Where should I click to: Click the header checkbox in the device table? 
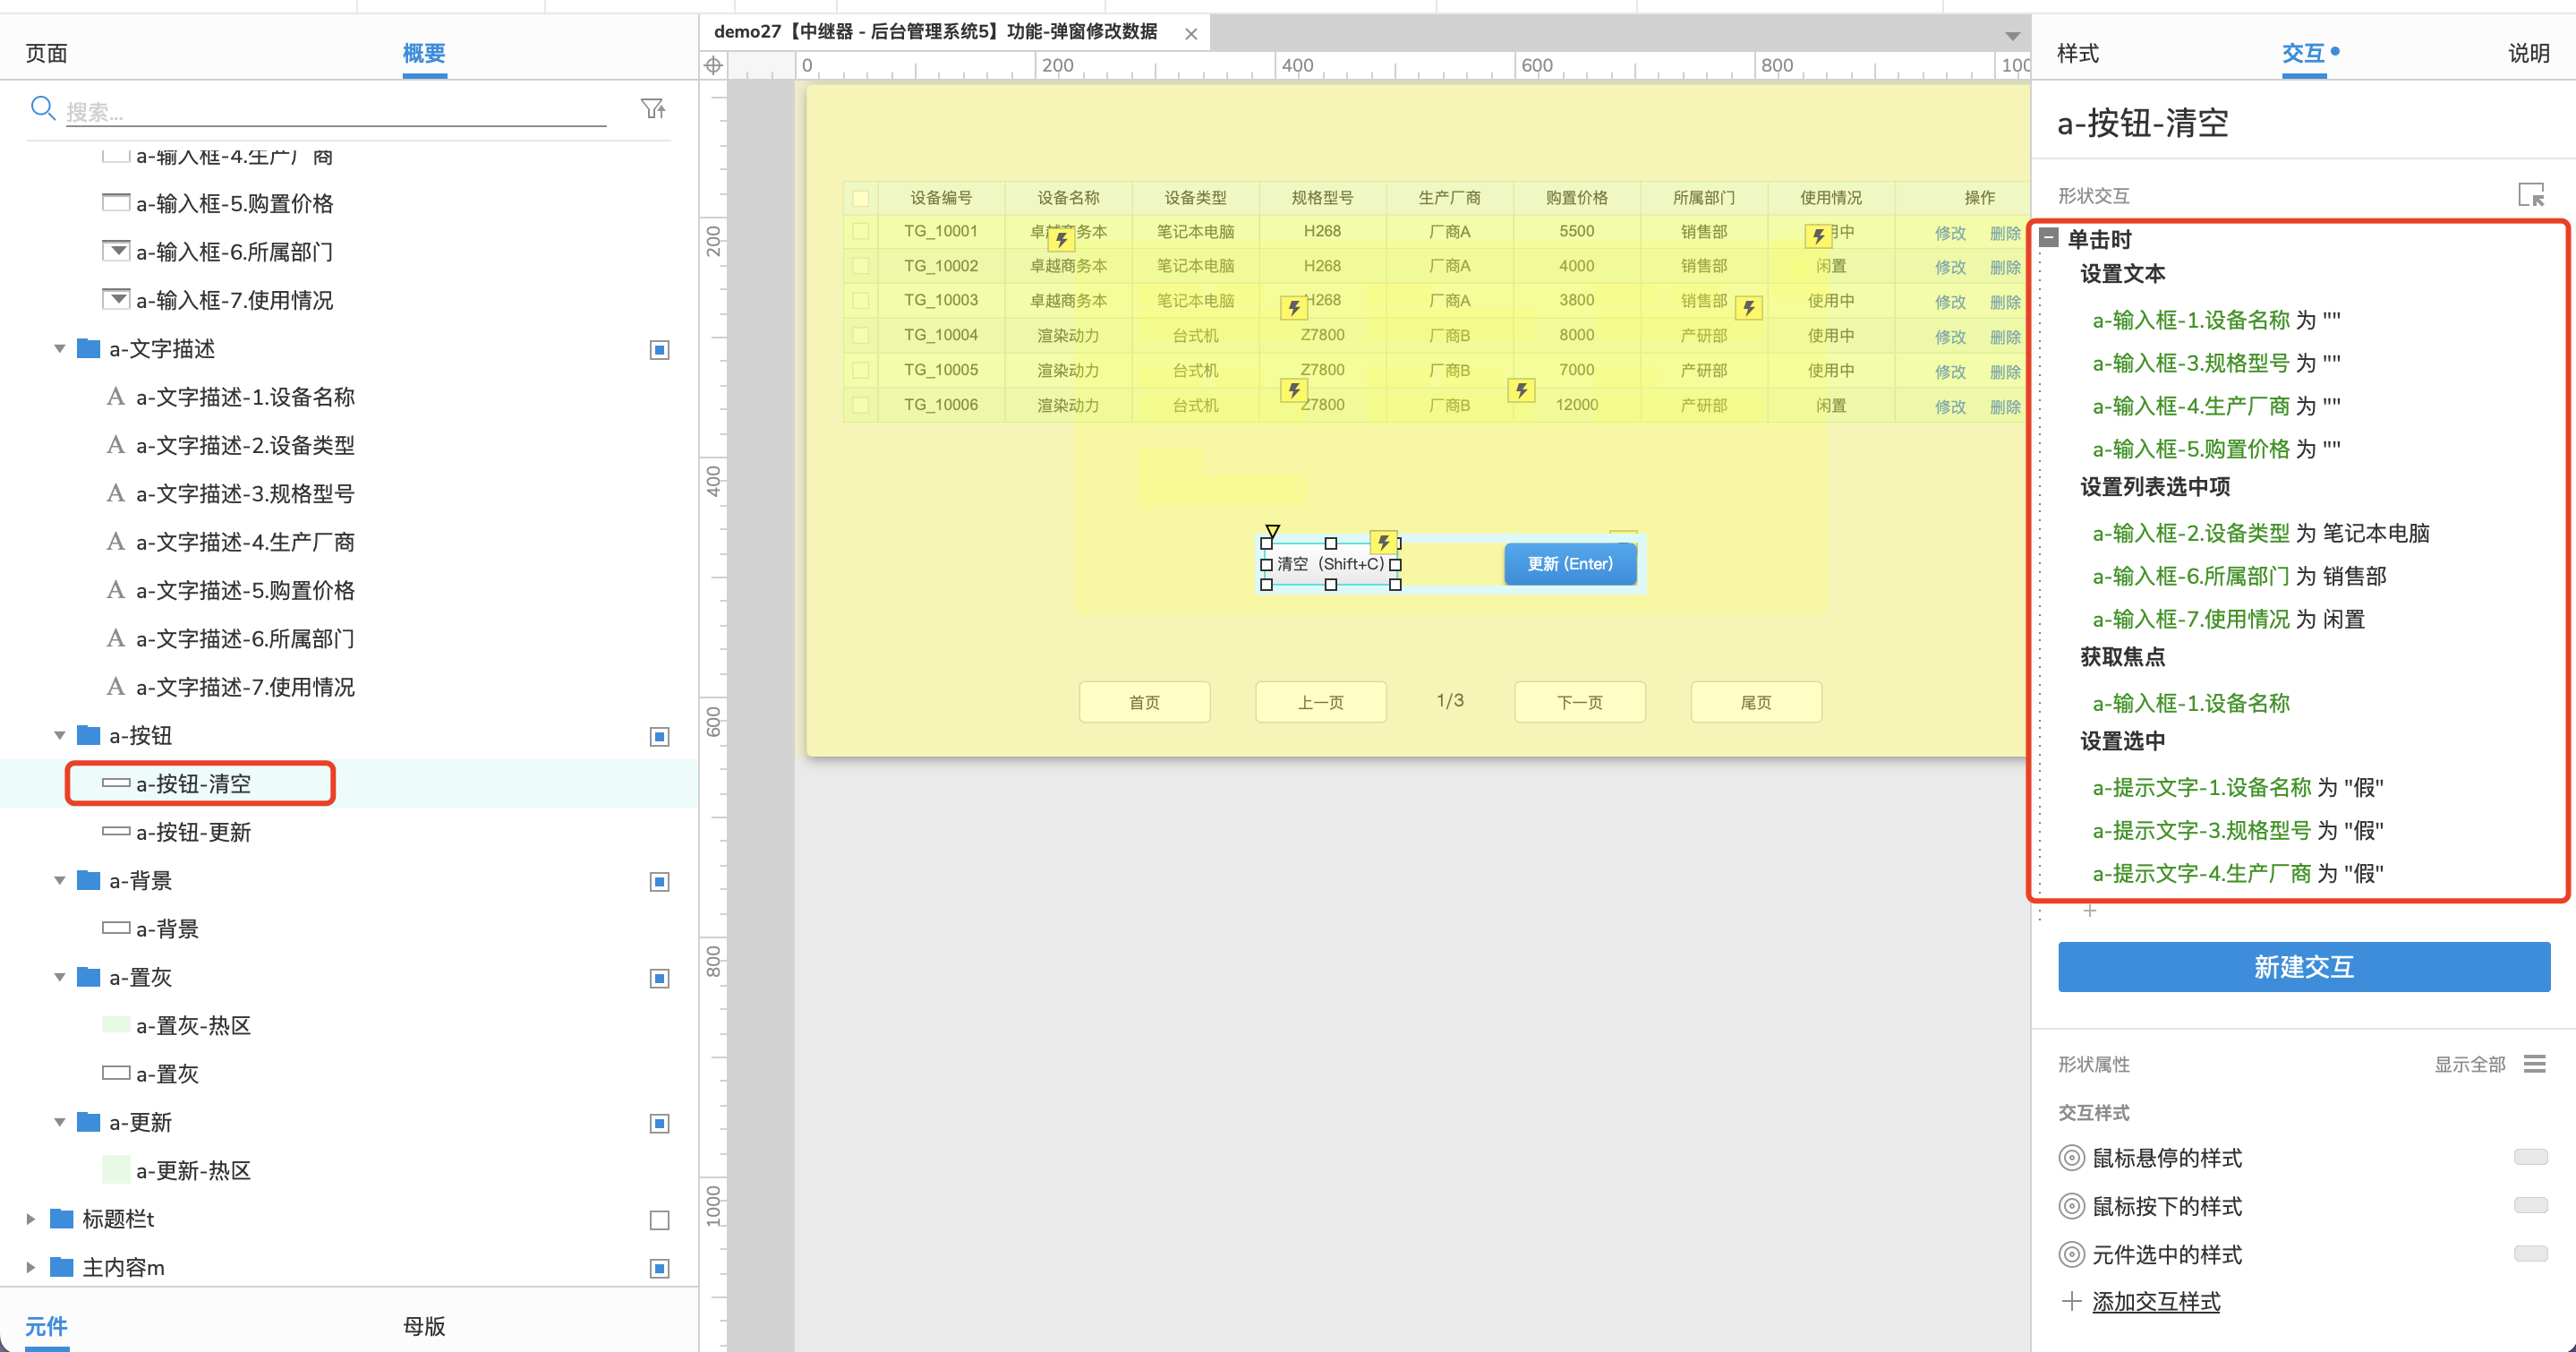860,198
